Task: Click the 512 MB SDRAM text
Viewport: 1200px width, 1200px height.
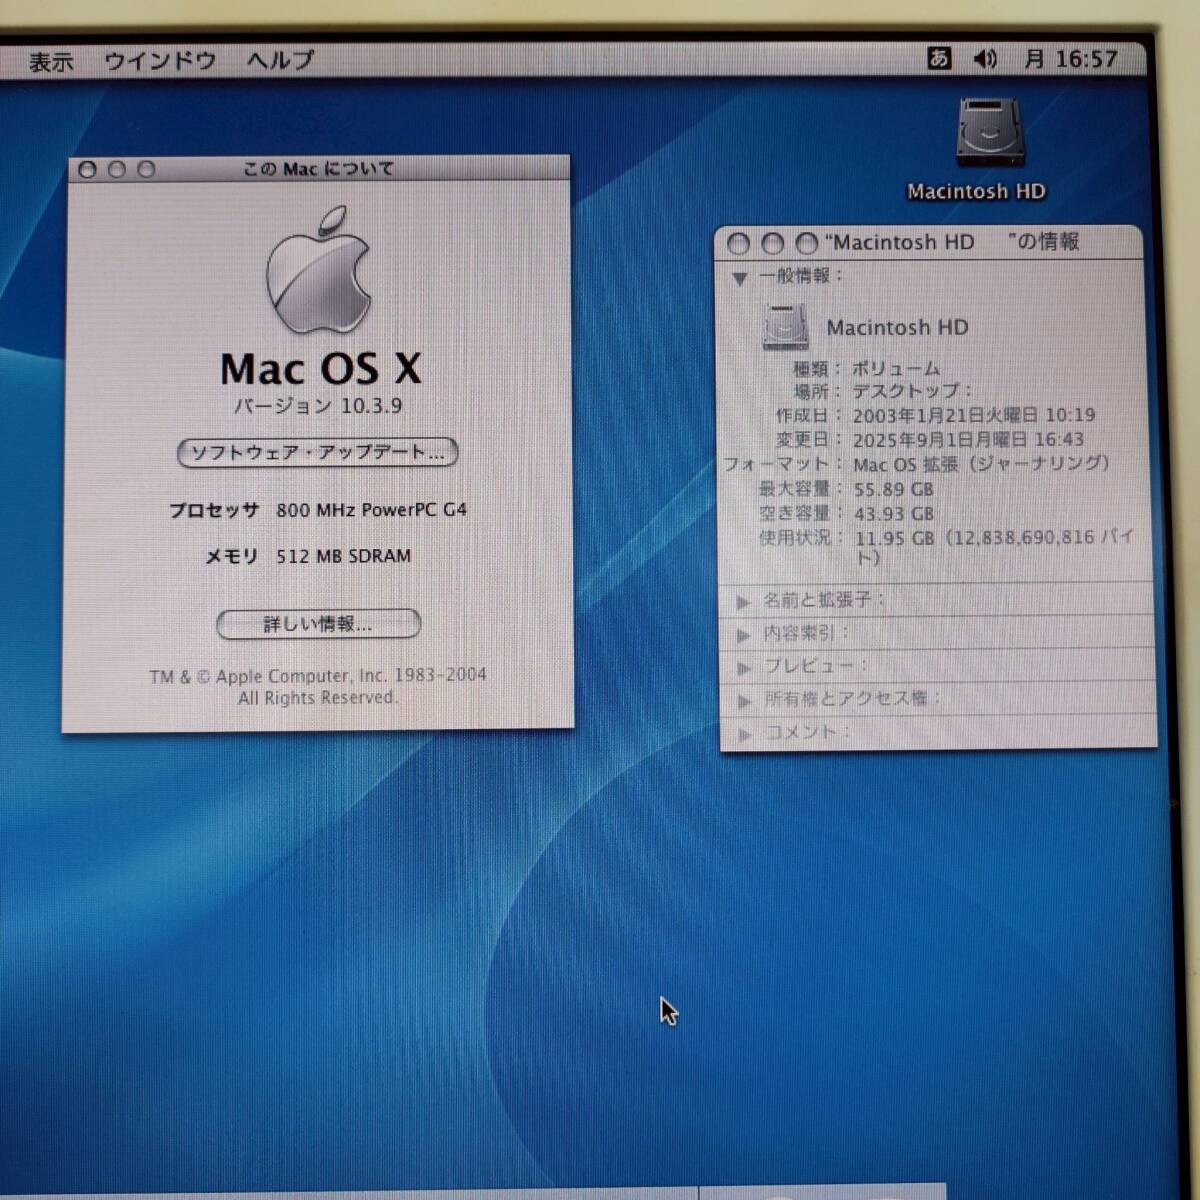Action: tap(343, 556)
